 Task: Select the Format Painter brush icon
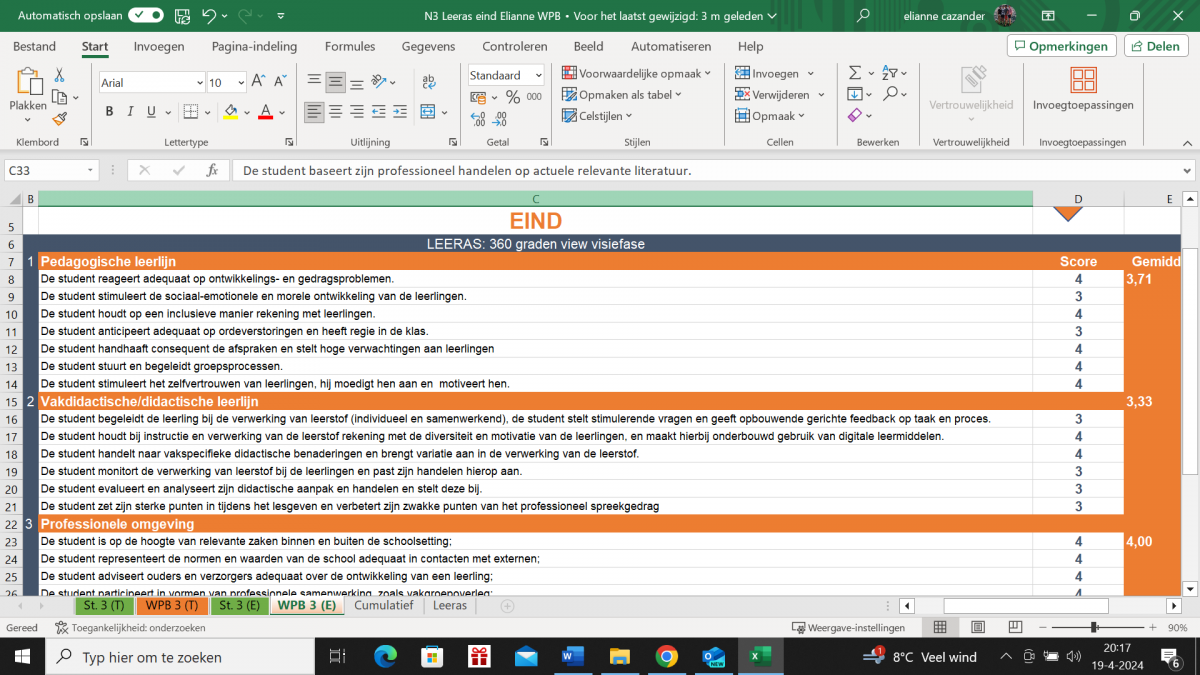tap(59, 118)
